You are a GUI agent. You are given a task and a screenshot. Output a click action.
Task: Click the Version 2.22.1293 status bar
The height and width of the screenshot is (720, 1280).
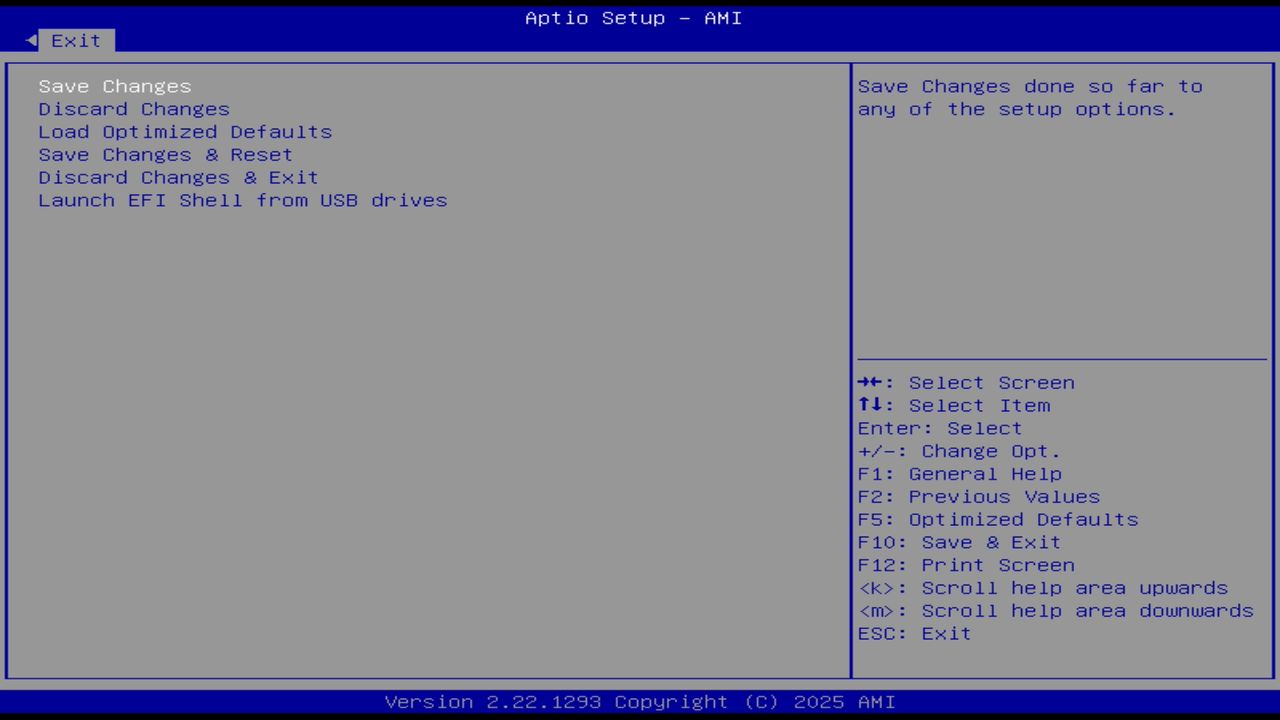640,701
